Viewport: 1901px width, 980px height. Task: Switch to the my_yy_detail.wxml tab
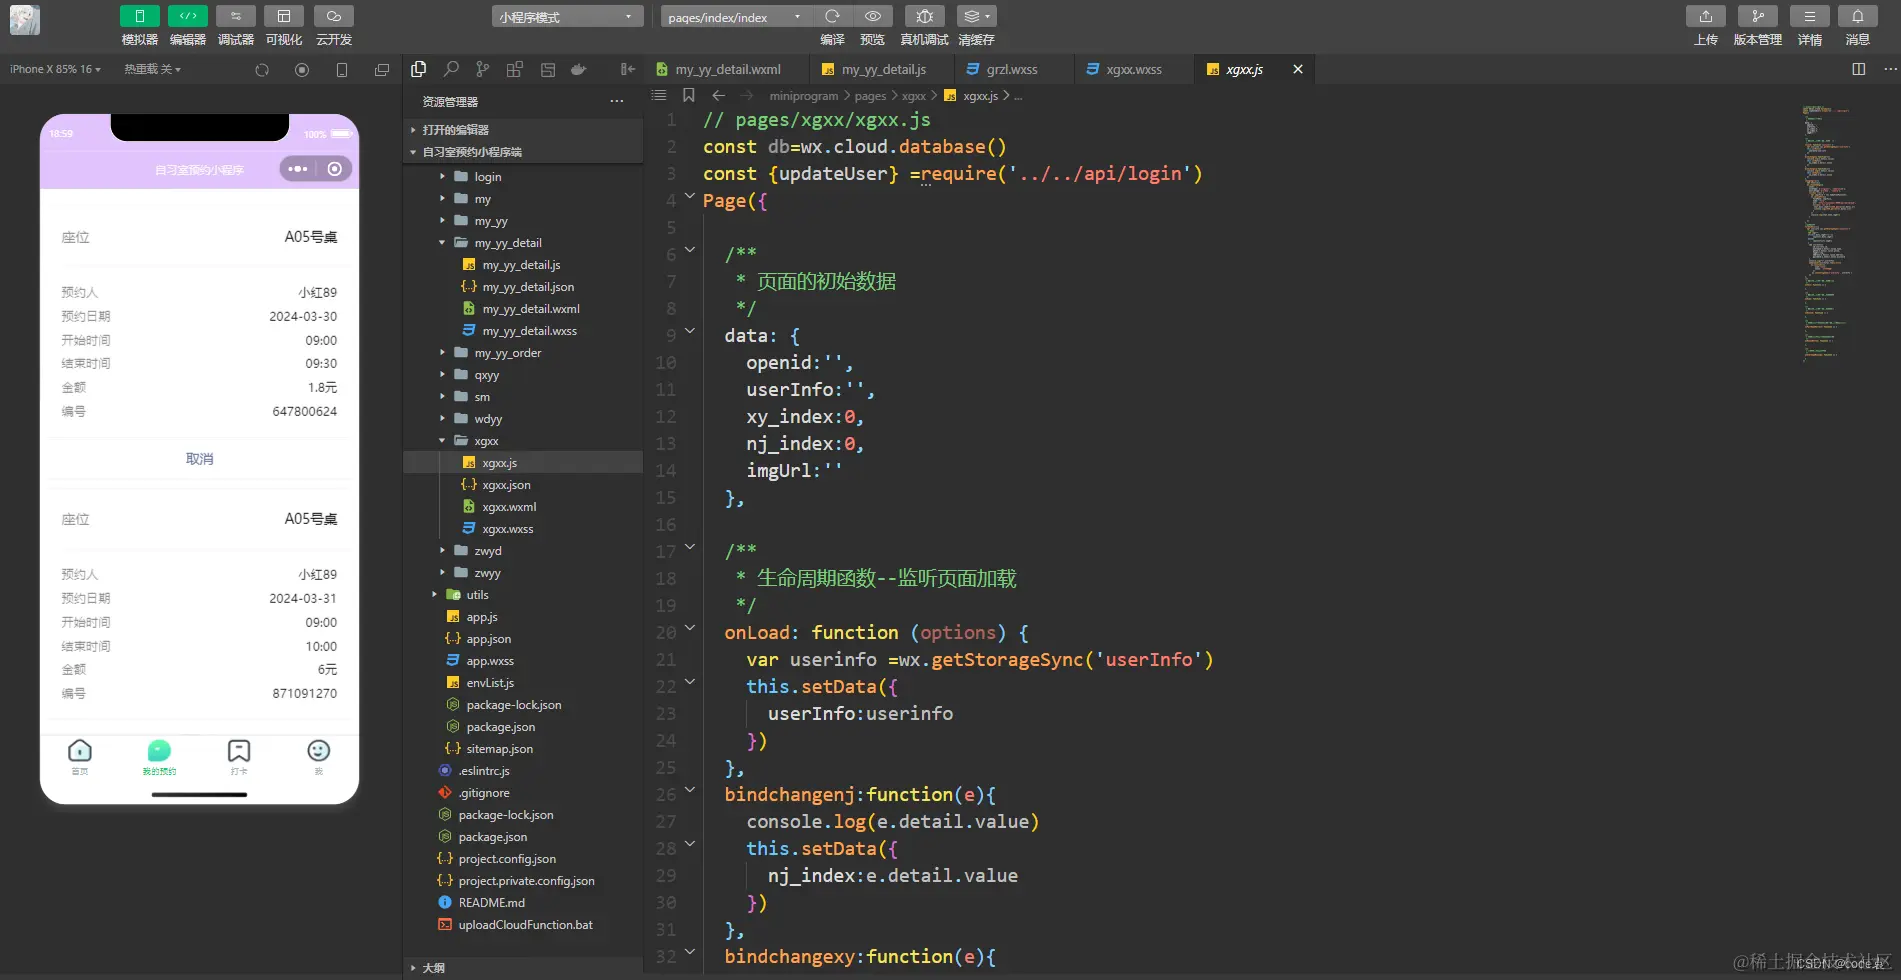coord(727,69)
